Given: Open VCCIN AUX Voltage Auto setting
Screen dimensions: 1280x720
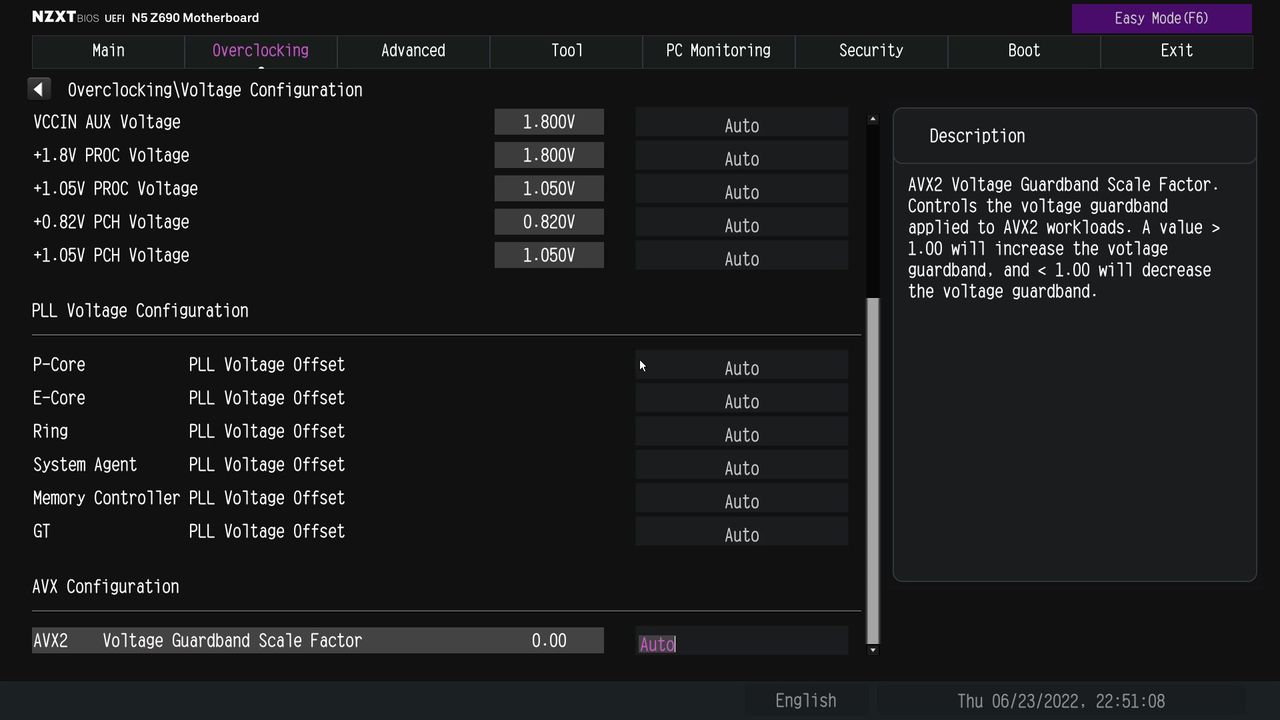Looking at the screenshot, I should [742, 123].
